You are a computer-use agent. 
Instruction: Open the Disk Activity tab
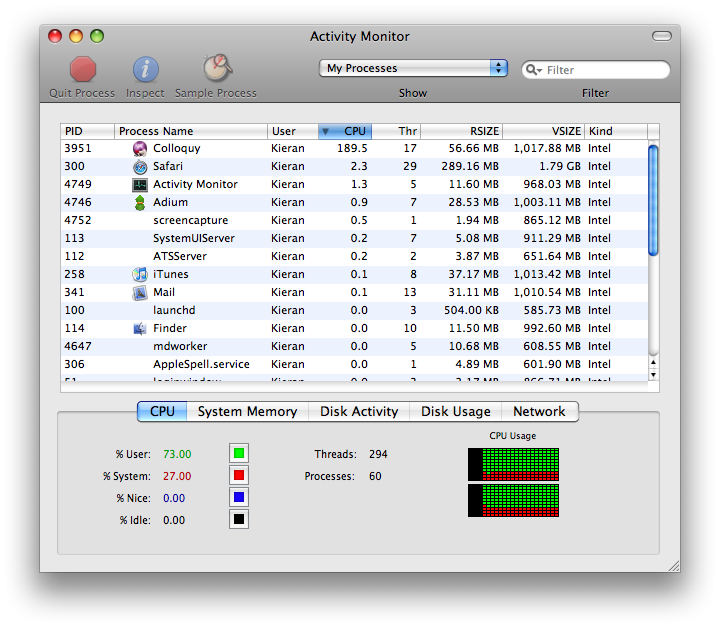(359, 411)
